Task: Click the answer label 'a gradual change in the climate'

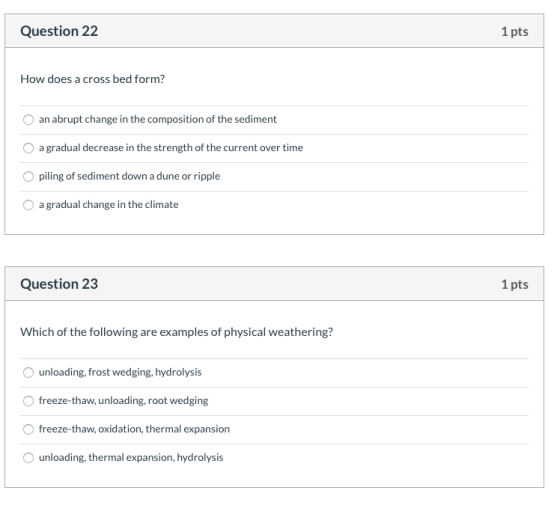Action: pyautogui.click(x=109, y=204)
